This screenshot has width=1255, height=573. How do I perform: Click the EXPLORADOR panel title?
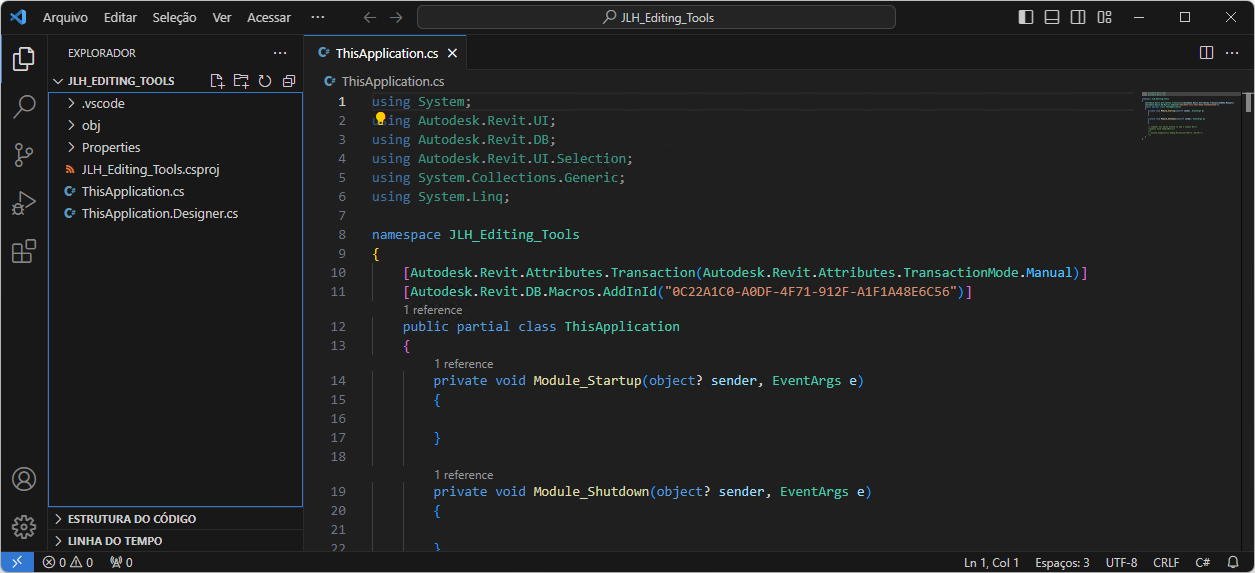point(102,53)
